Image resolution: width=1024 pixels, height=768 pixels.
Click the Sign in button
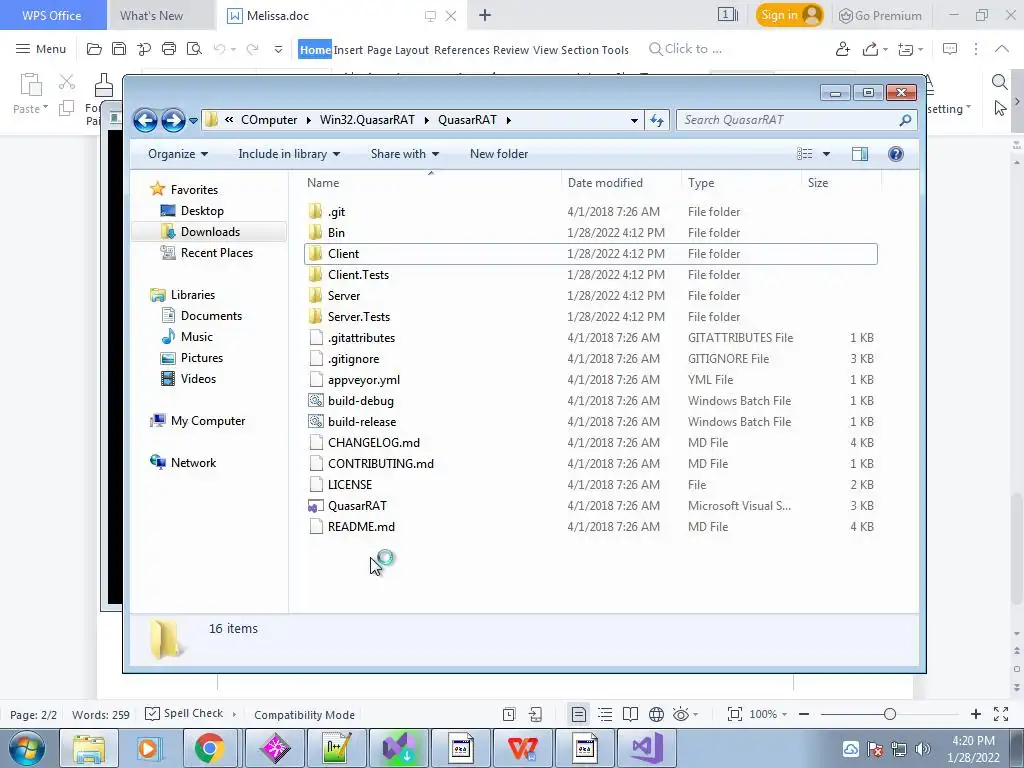[789, 15]
